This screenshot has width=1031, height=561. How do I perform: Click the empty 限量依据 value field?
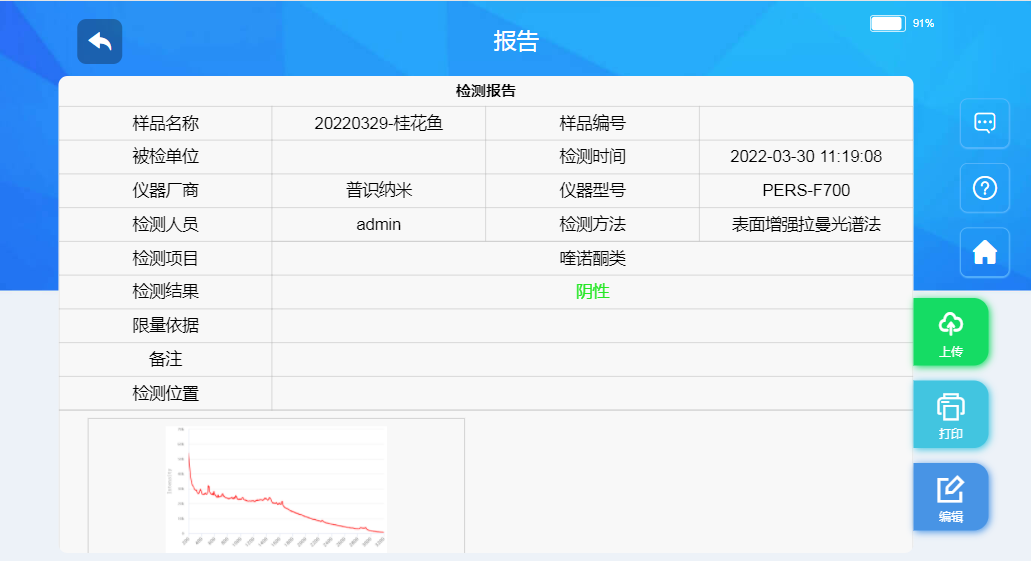pos(592,326)
